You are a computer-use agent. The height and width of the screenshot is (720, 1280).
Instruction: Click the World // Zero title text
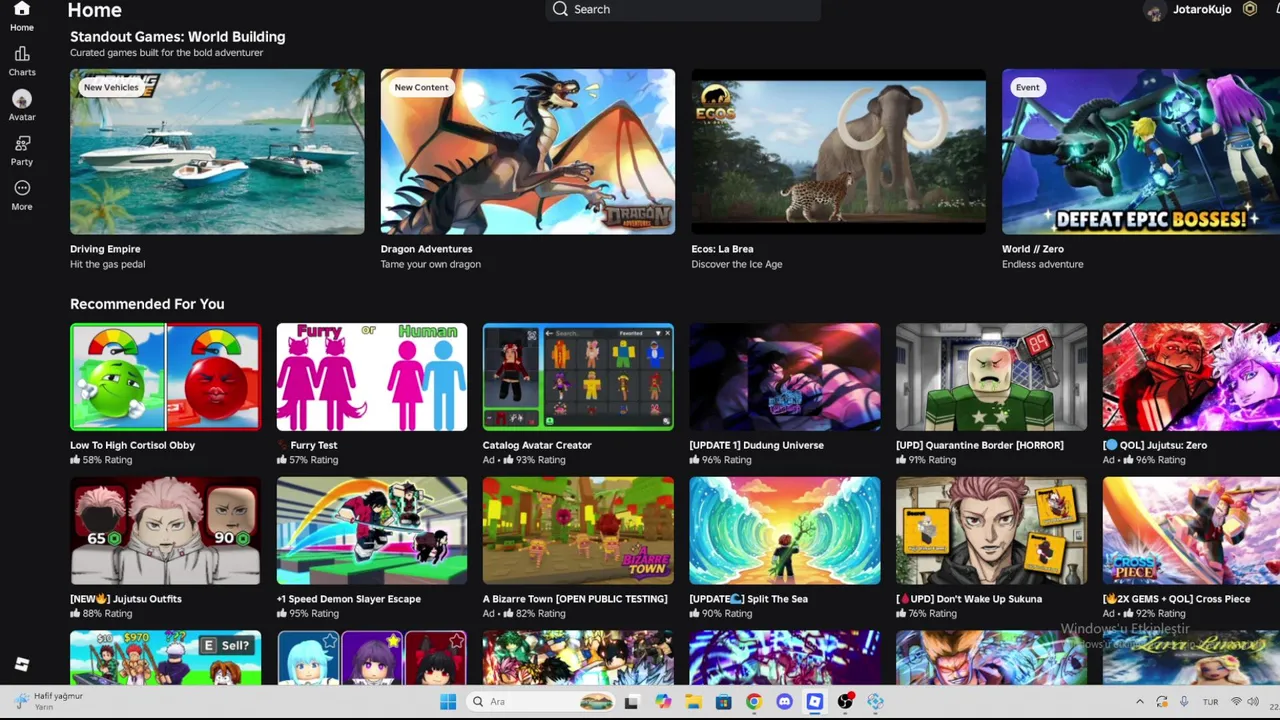pyautogui.click(x=1033, y=249)
